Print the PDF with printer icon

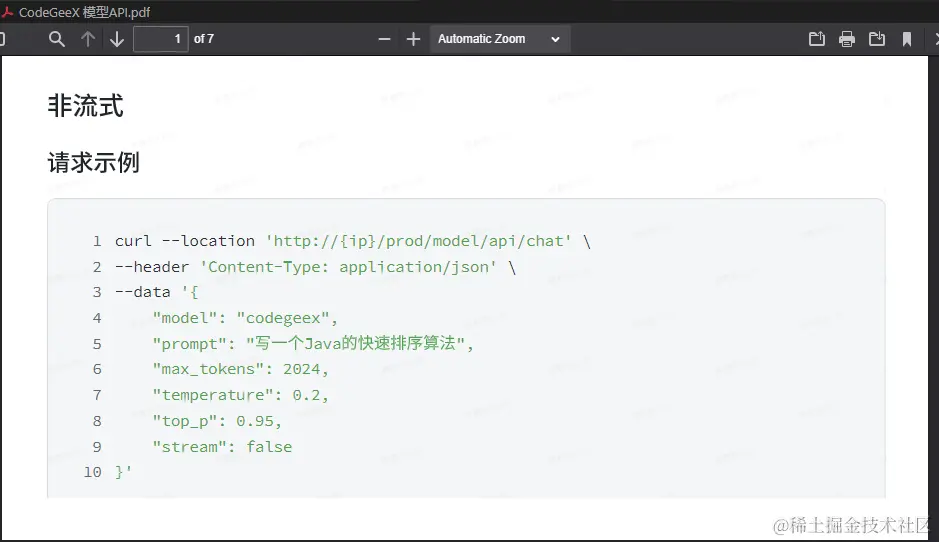point(847,40)
